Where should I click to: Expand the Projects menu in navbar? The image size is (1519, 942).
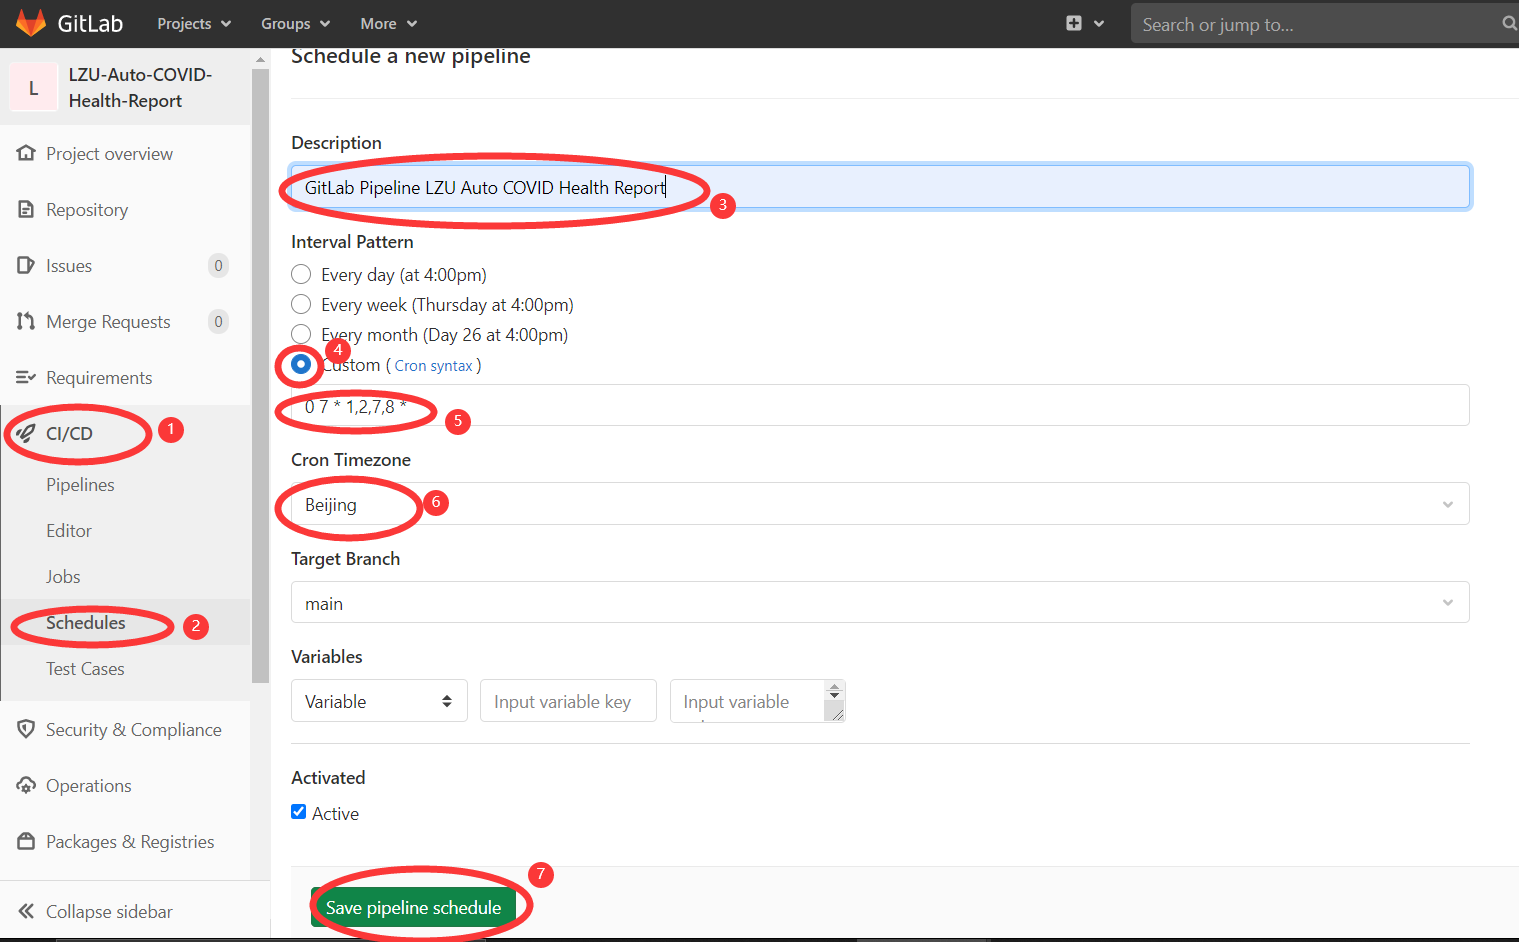point(194,23)
